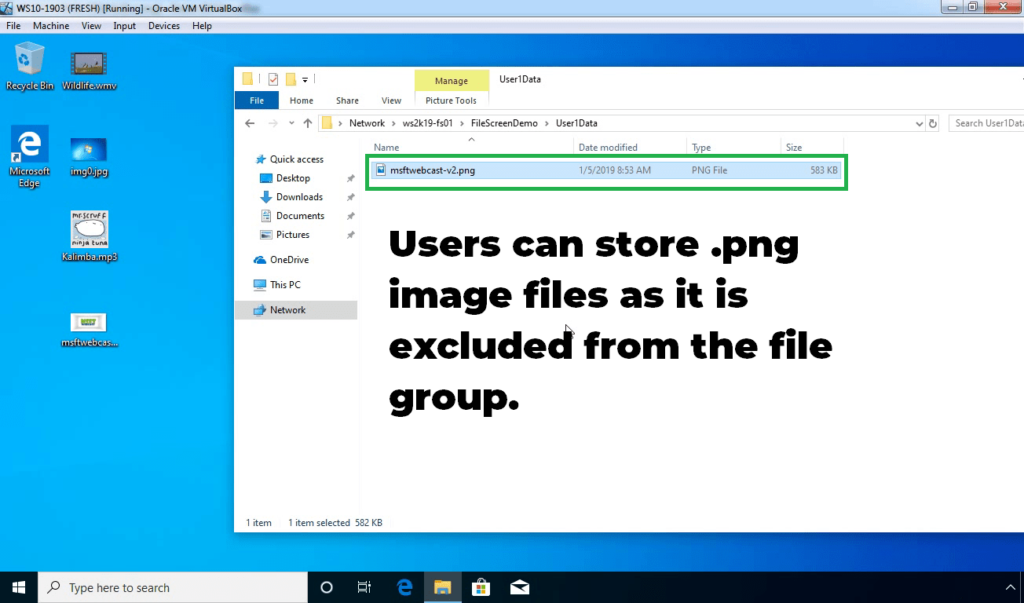The width and height of the screenshot is (1024, 603).
Task: Open the recent locations dropdown arrow
Action: [x=291, y=123]
